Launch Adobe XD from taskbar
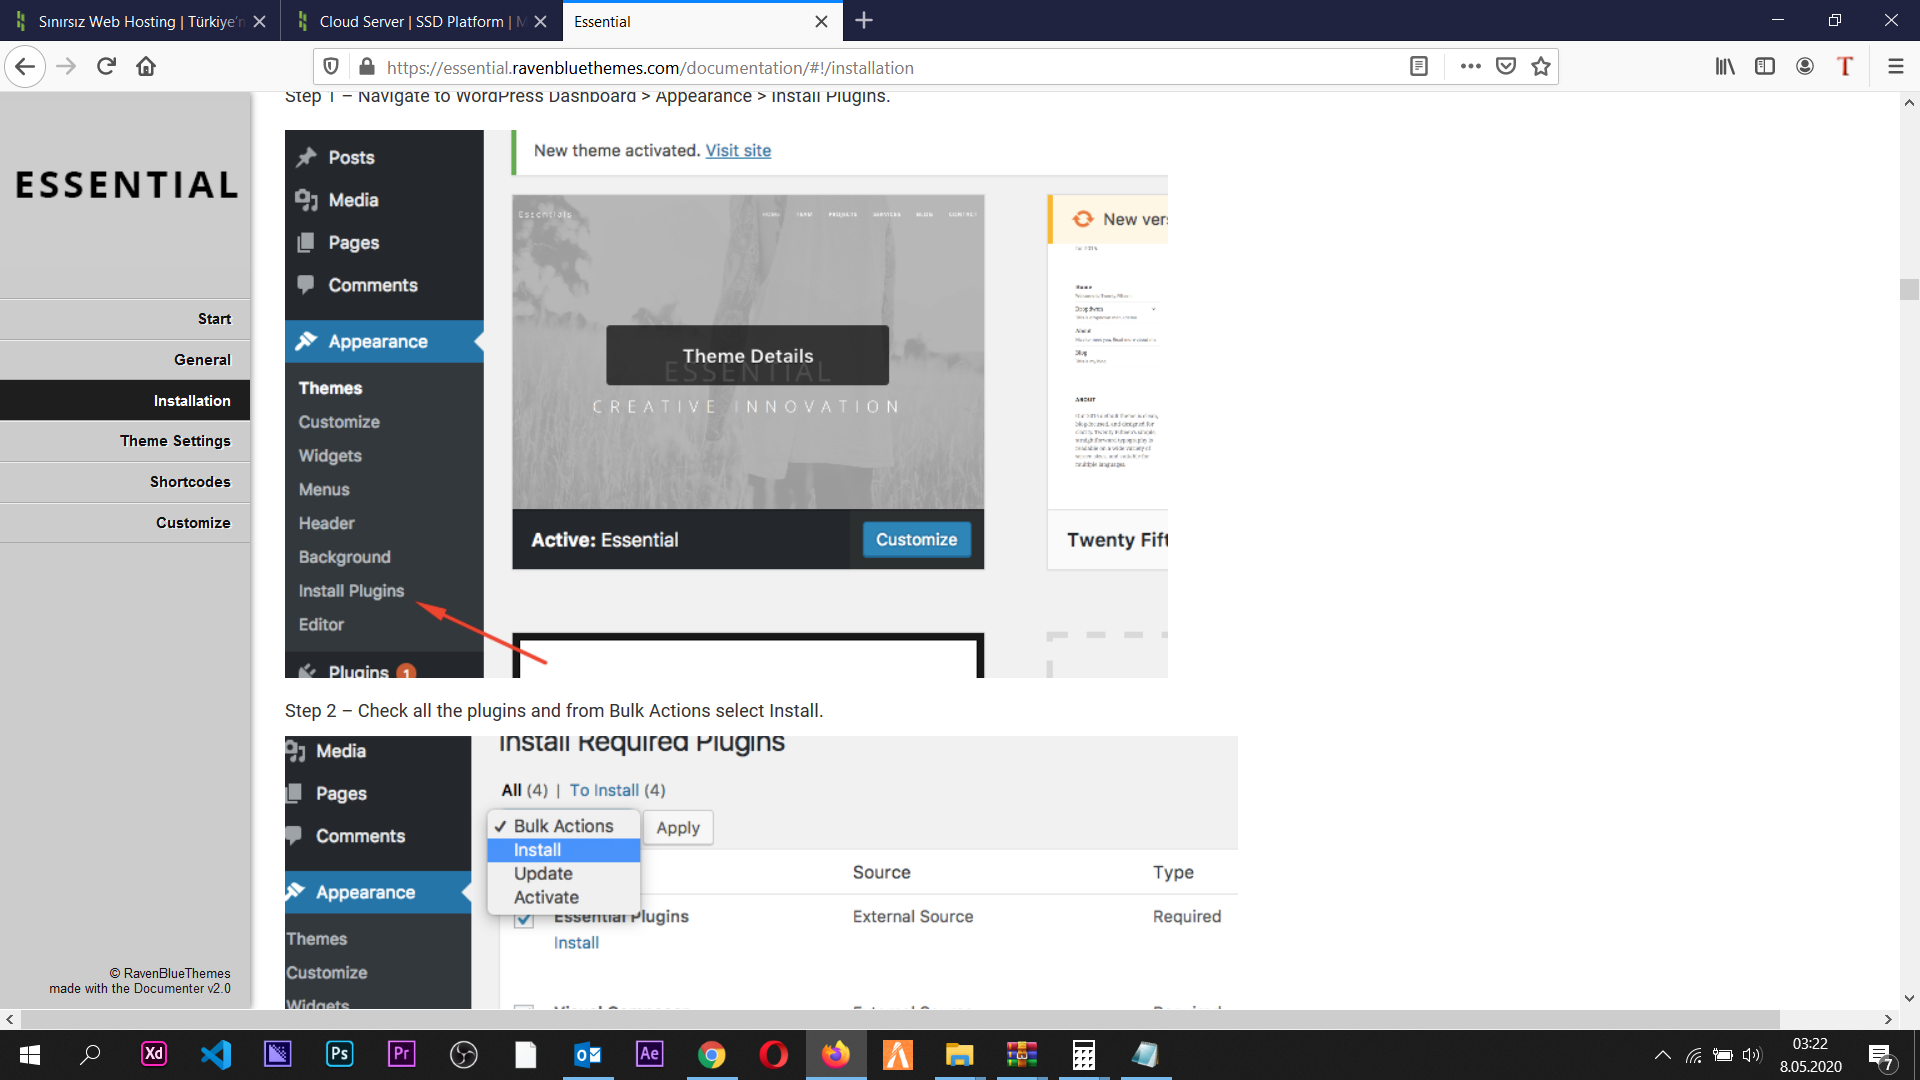The image size is (1920, 1080). 154,1054
